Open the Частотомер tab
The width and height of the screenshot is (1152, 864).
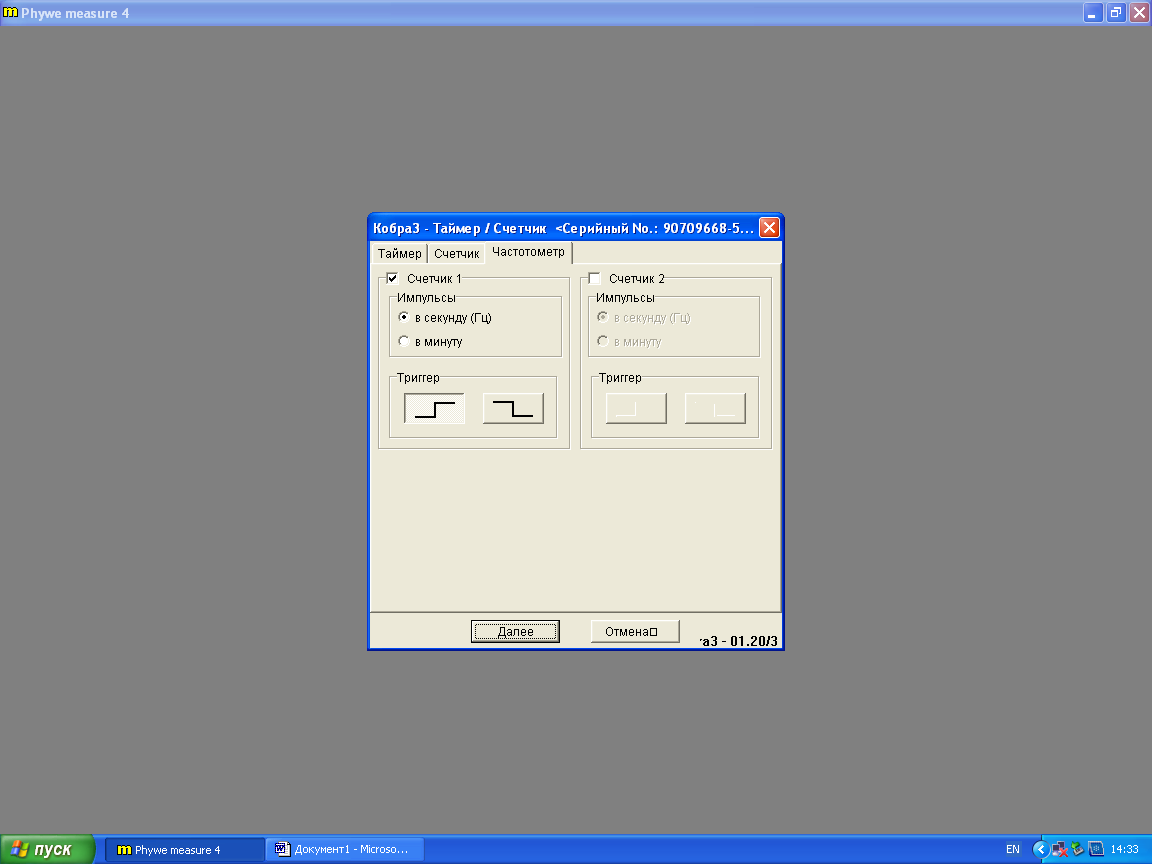[x=528, y=252]
